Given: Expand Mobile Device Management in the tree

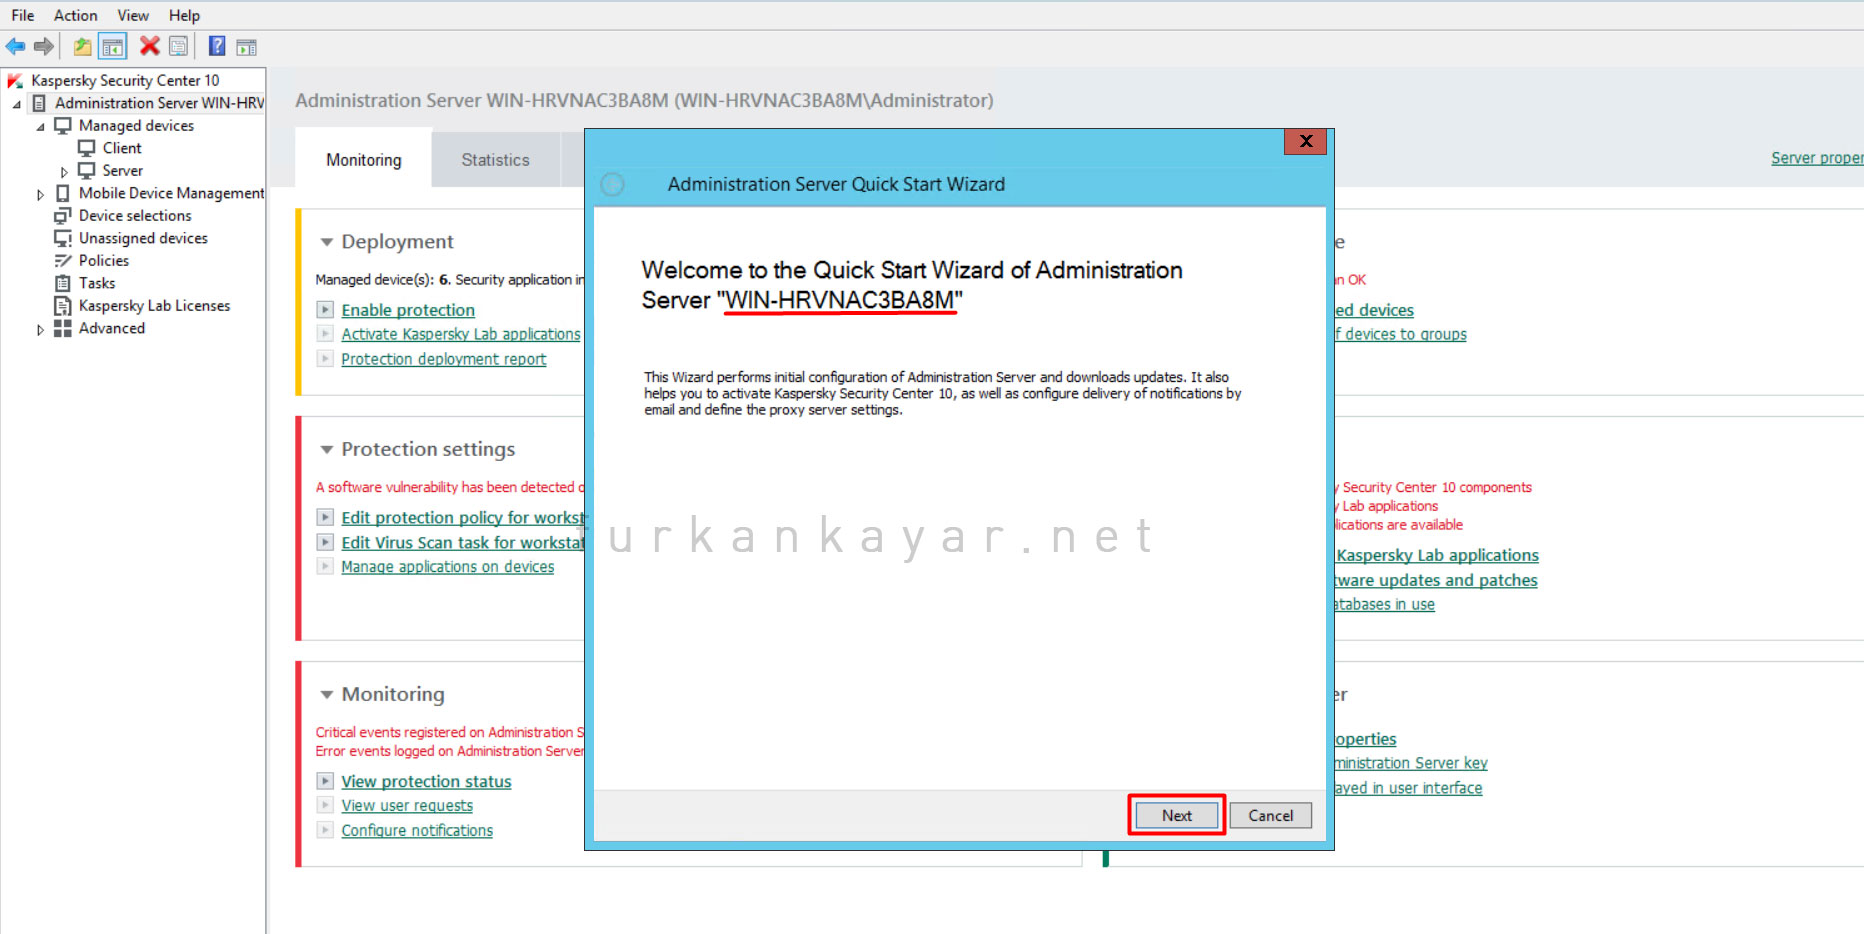Looking at the screenshot, I should point(40,192).
